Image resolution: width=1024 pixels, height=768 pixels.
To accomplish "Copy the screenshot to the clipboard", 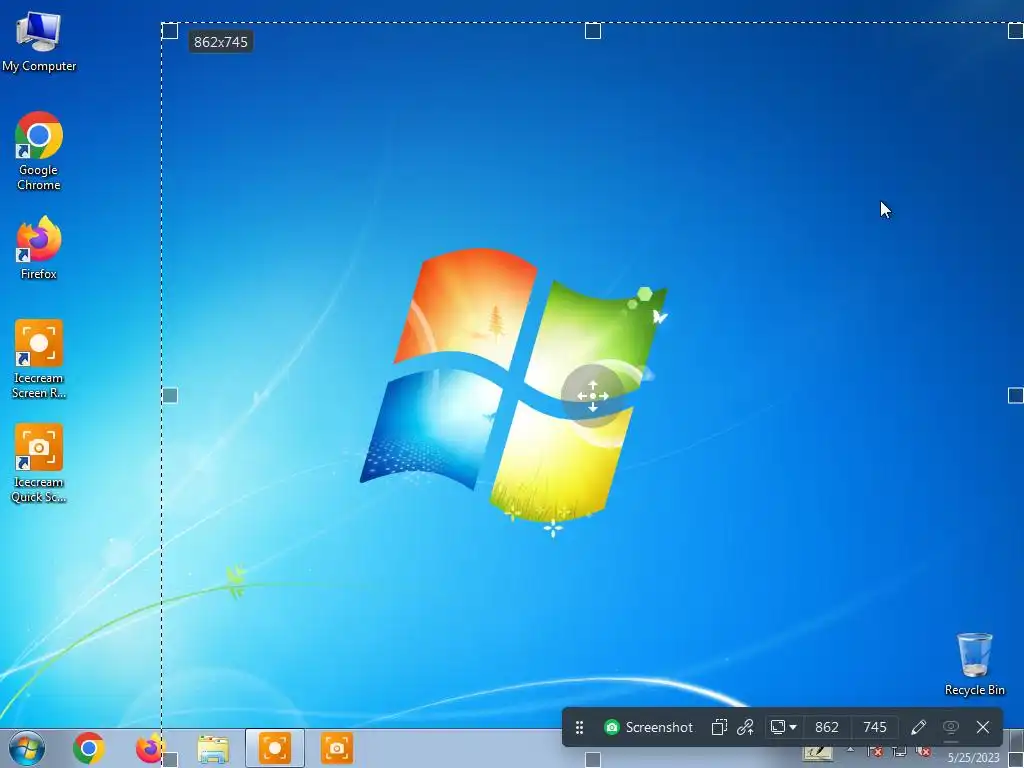I will (x=719, y=727).
